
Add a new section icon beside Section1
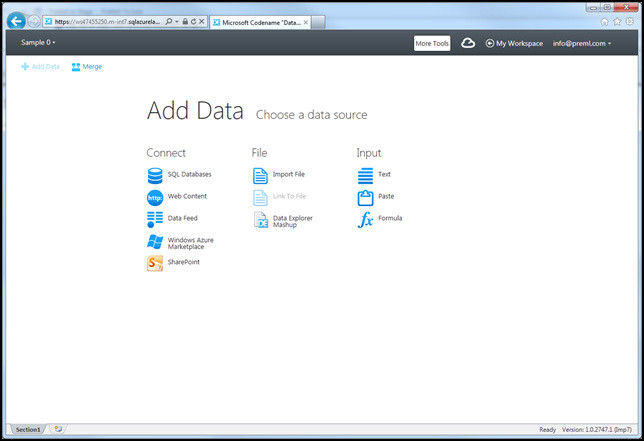click(x=58, y=429)
